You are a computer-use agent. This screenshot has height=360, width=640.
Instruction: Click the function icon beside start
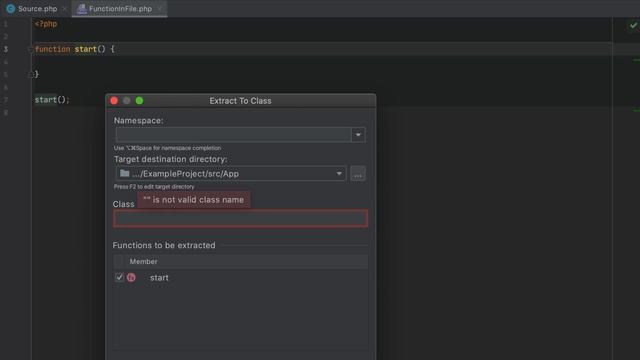[x=131, y=278]
